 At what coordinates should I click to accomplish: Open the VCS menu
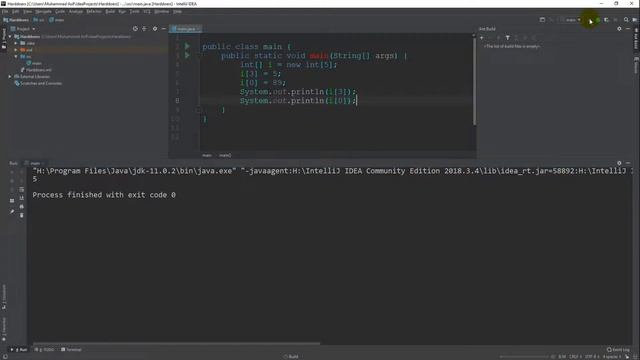pyautogui.click(x=147, y=11)
